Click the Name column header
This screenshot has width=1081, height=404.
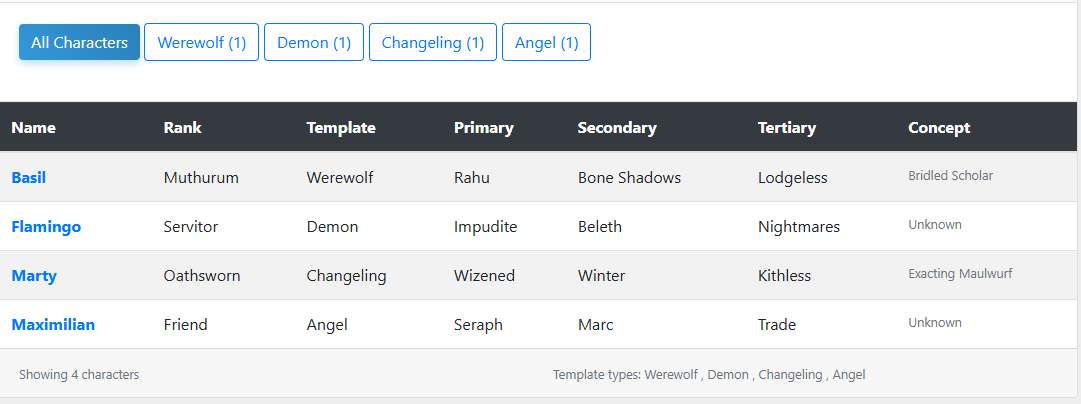pos(34,128)
